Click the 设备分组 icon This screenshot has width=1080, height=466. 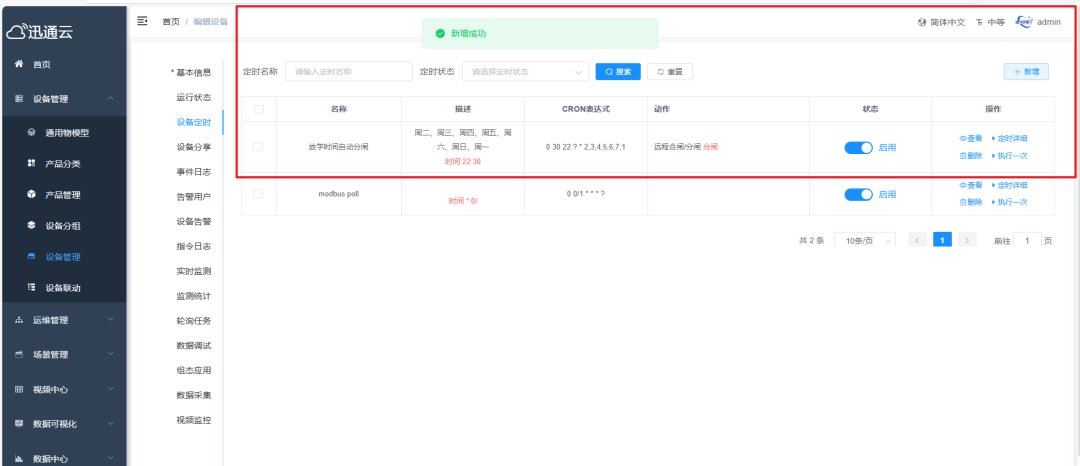point(30,225)
